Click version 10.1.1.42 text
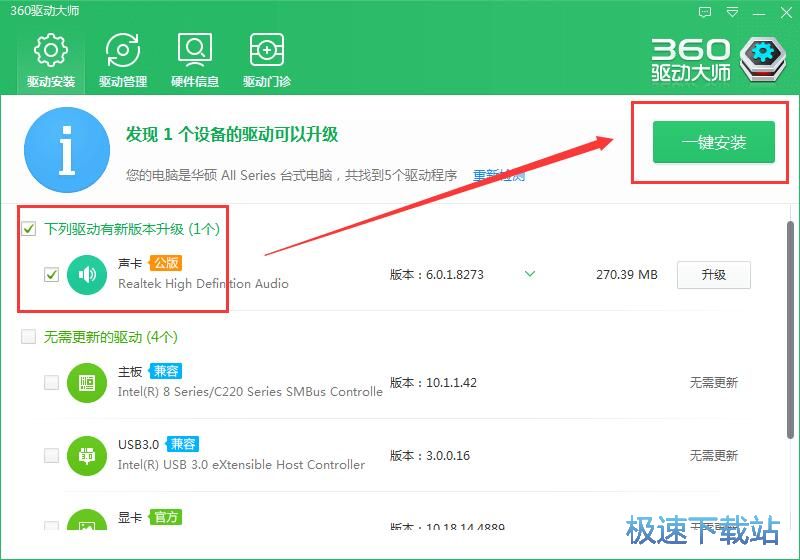Screen dimensions: 800x560 (451, 383)
